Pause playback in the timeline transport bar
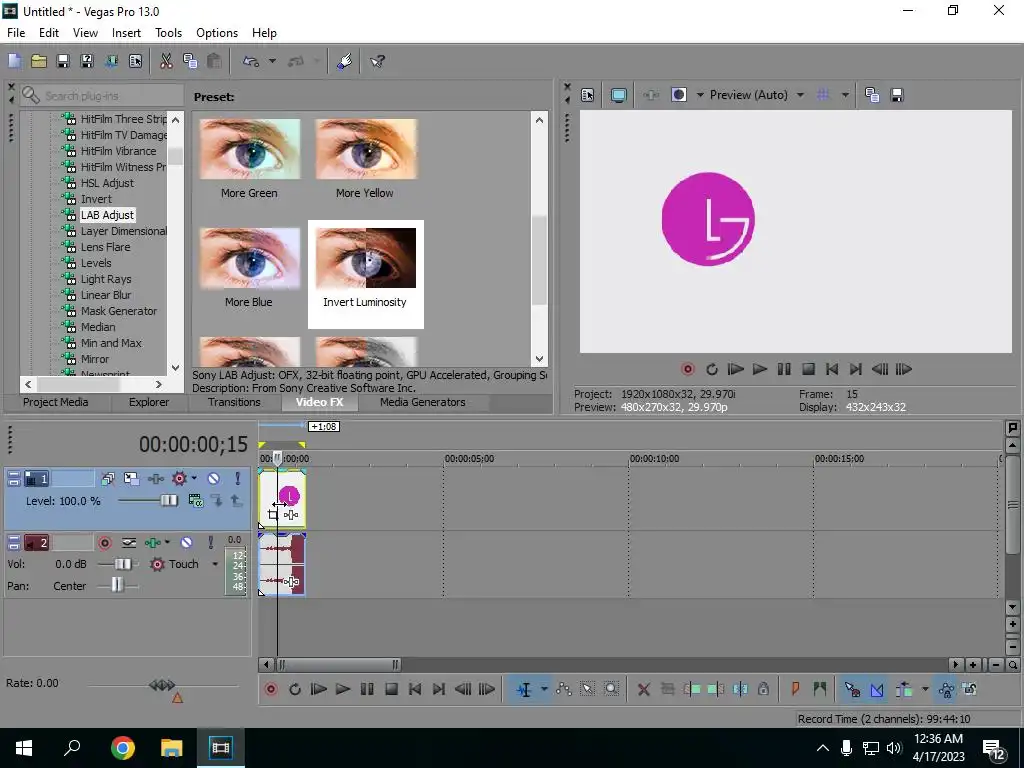 click(367, 689)
